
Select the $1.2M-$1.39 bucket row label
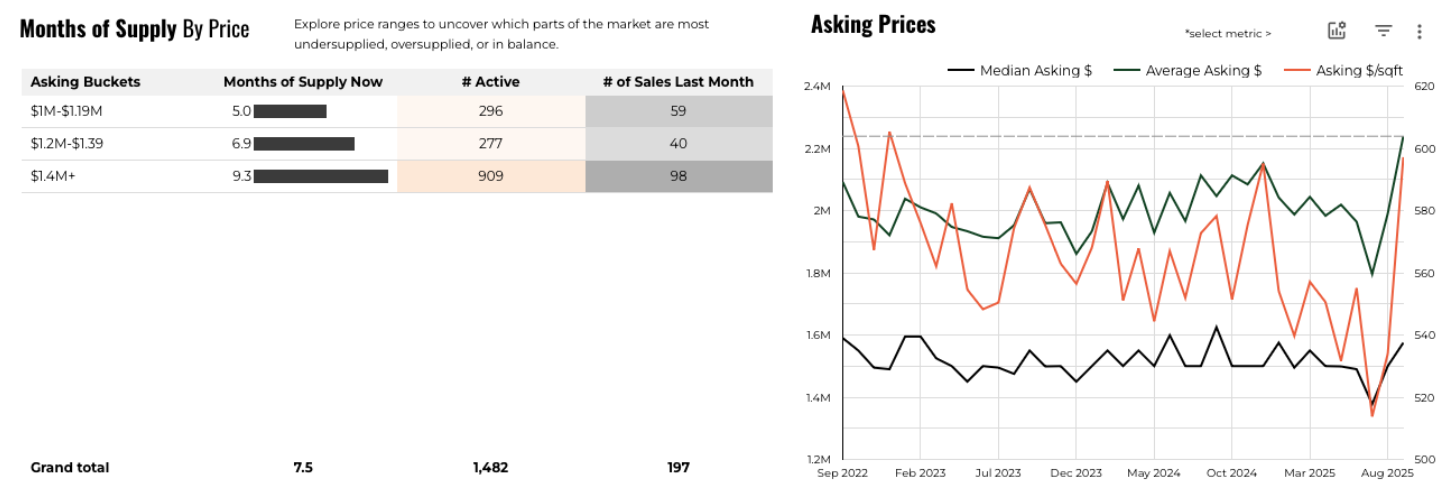point(67,143)
